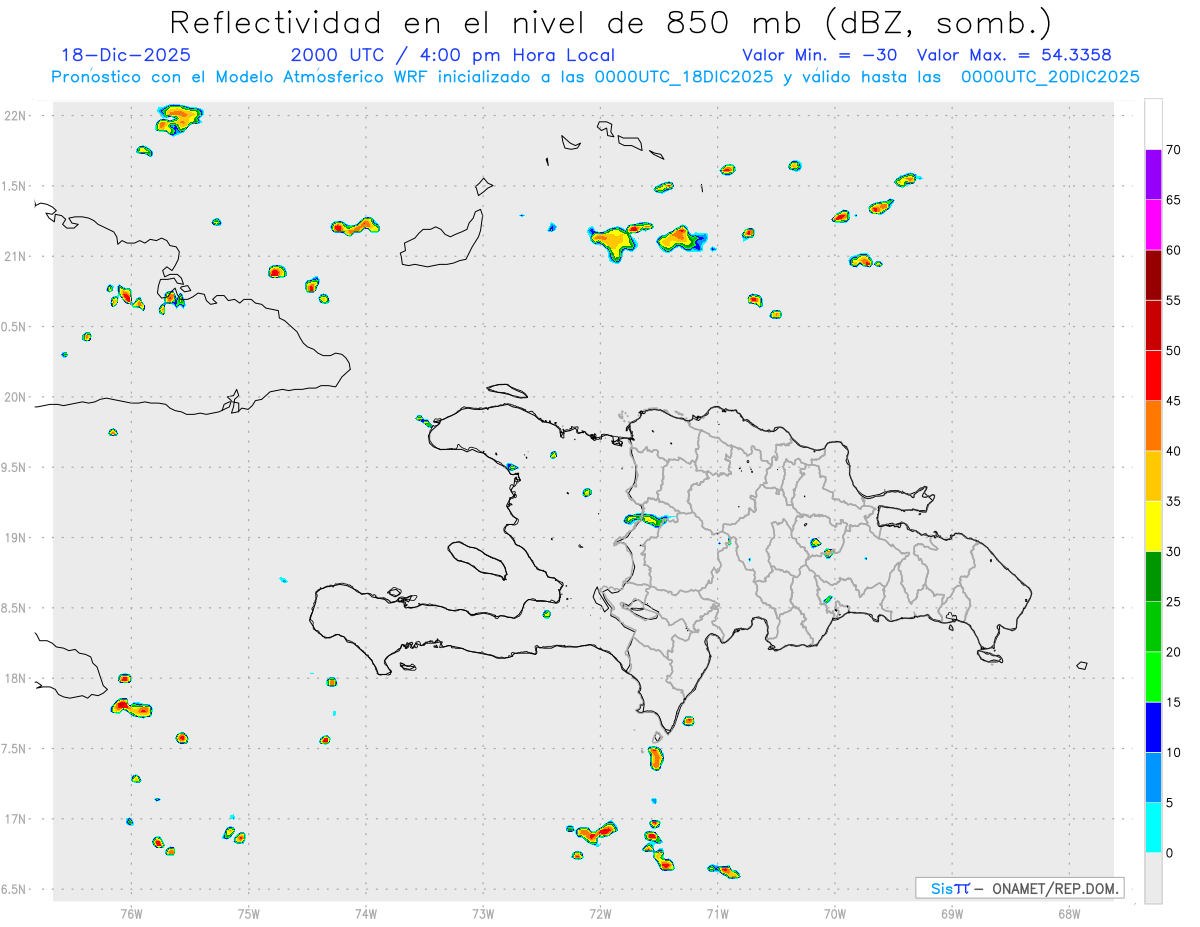Click the '20N' latitude label
This screenshot has height=927, width=1200.
[15, 397]
